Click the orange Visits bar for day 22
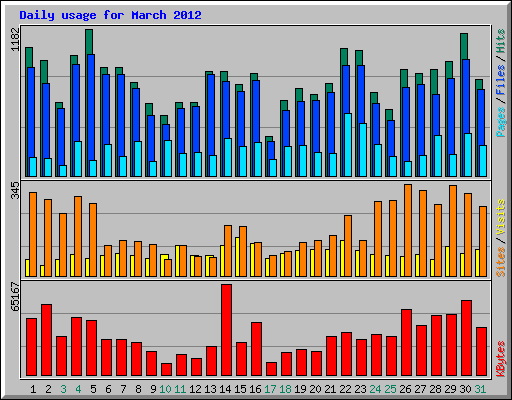 pos(348,246)
